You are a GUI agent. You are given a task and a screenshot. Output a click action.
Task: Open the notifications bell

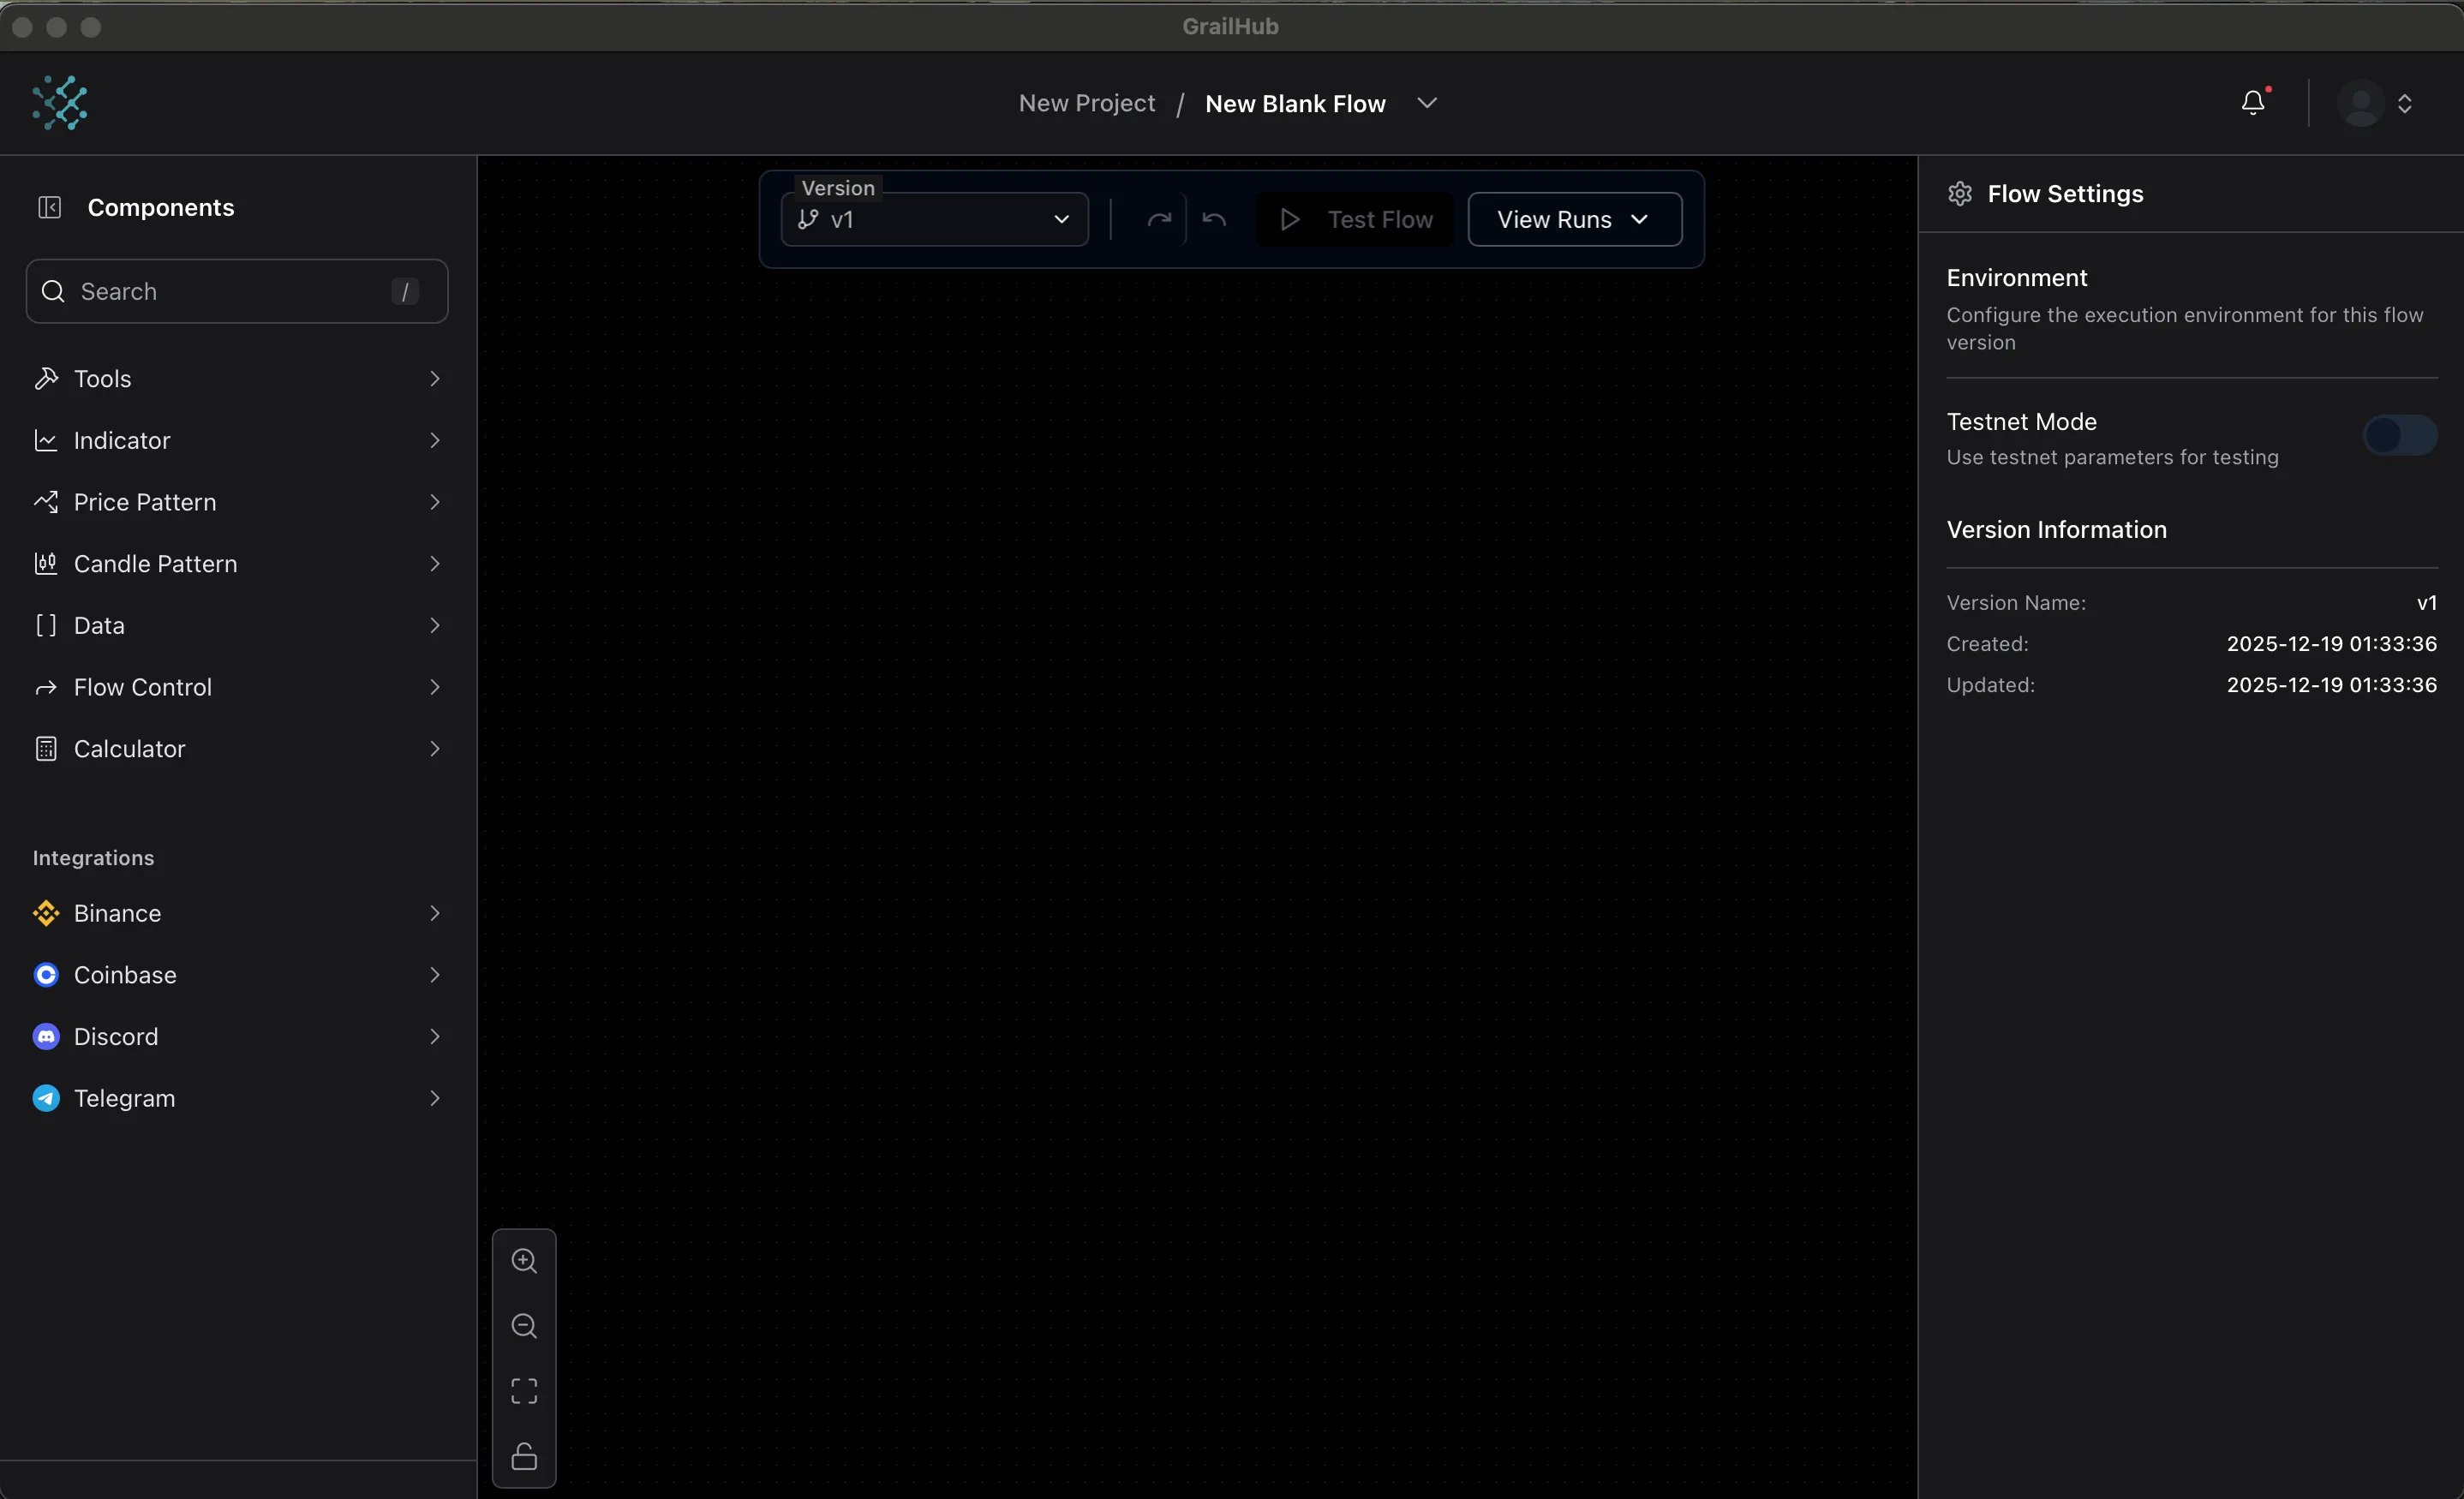click(x=2253, y=102)
